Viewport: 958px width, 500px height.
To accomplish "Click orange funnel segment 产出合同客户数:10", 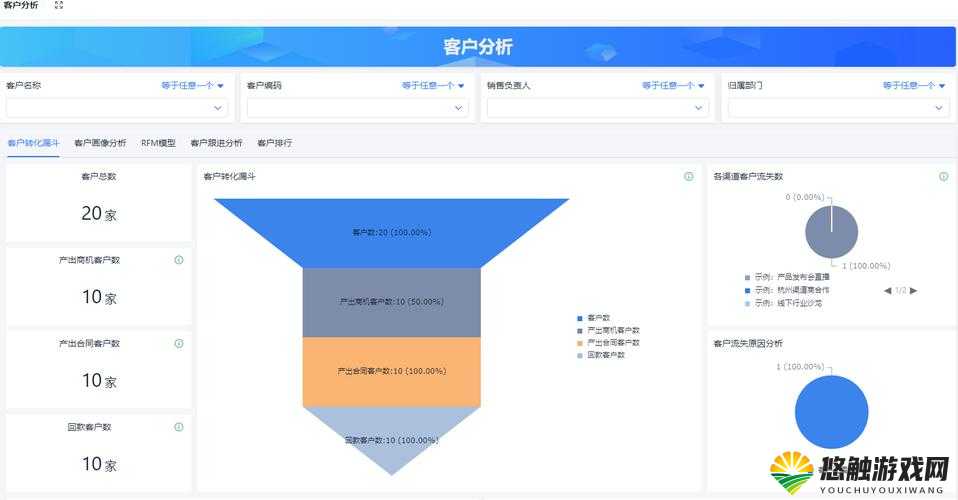I will [392, 372].
